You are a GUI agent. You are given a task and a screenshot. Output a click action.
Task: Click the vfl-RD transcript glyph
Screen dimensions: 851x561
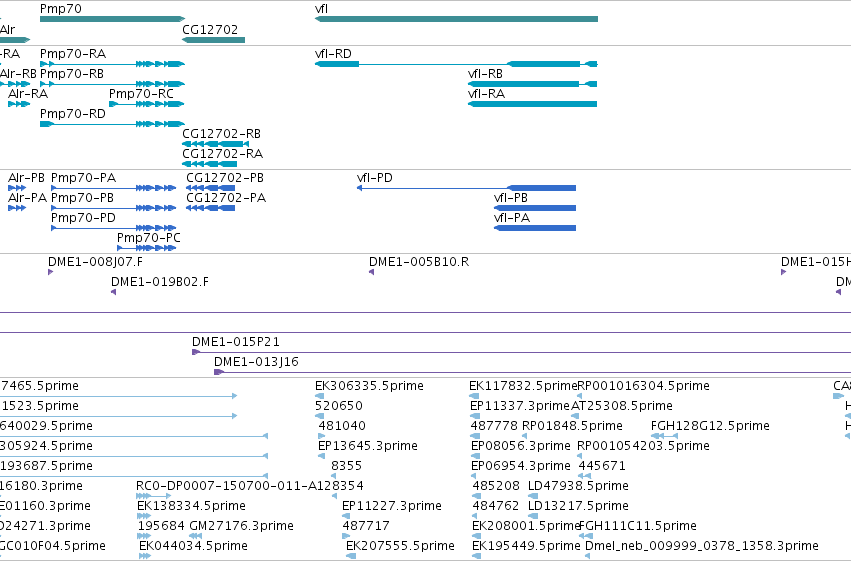[x=456, y=64]
